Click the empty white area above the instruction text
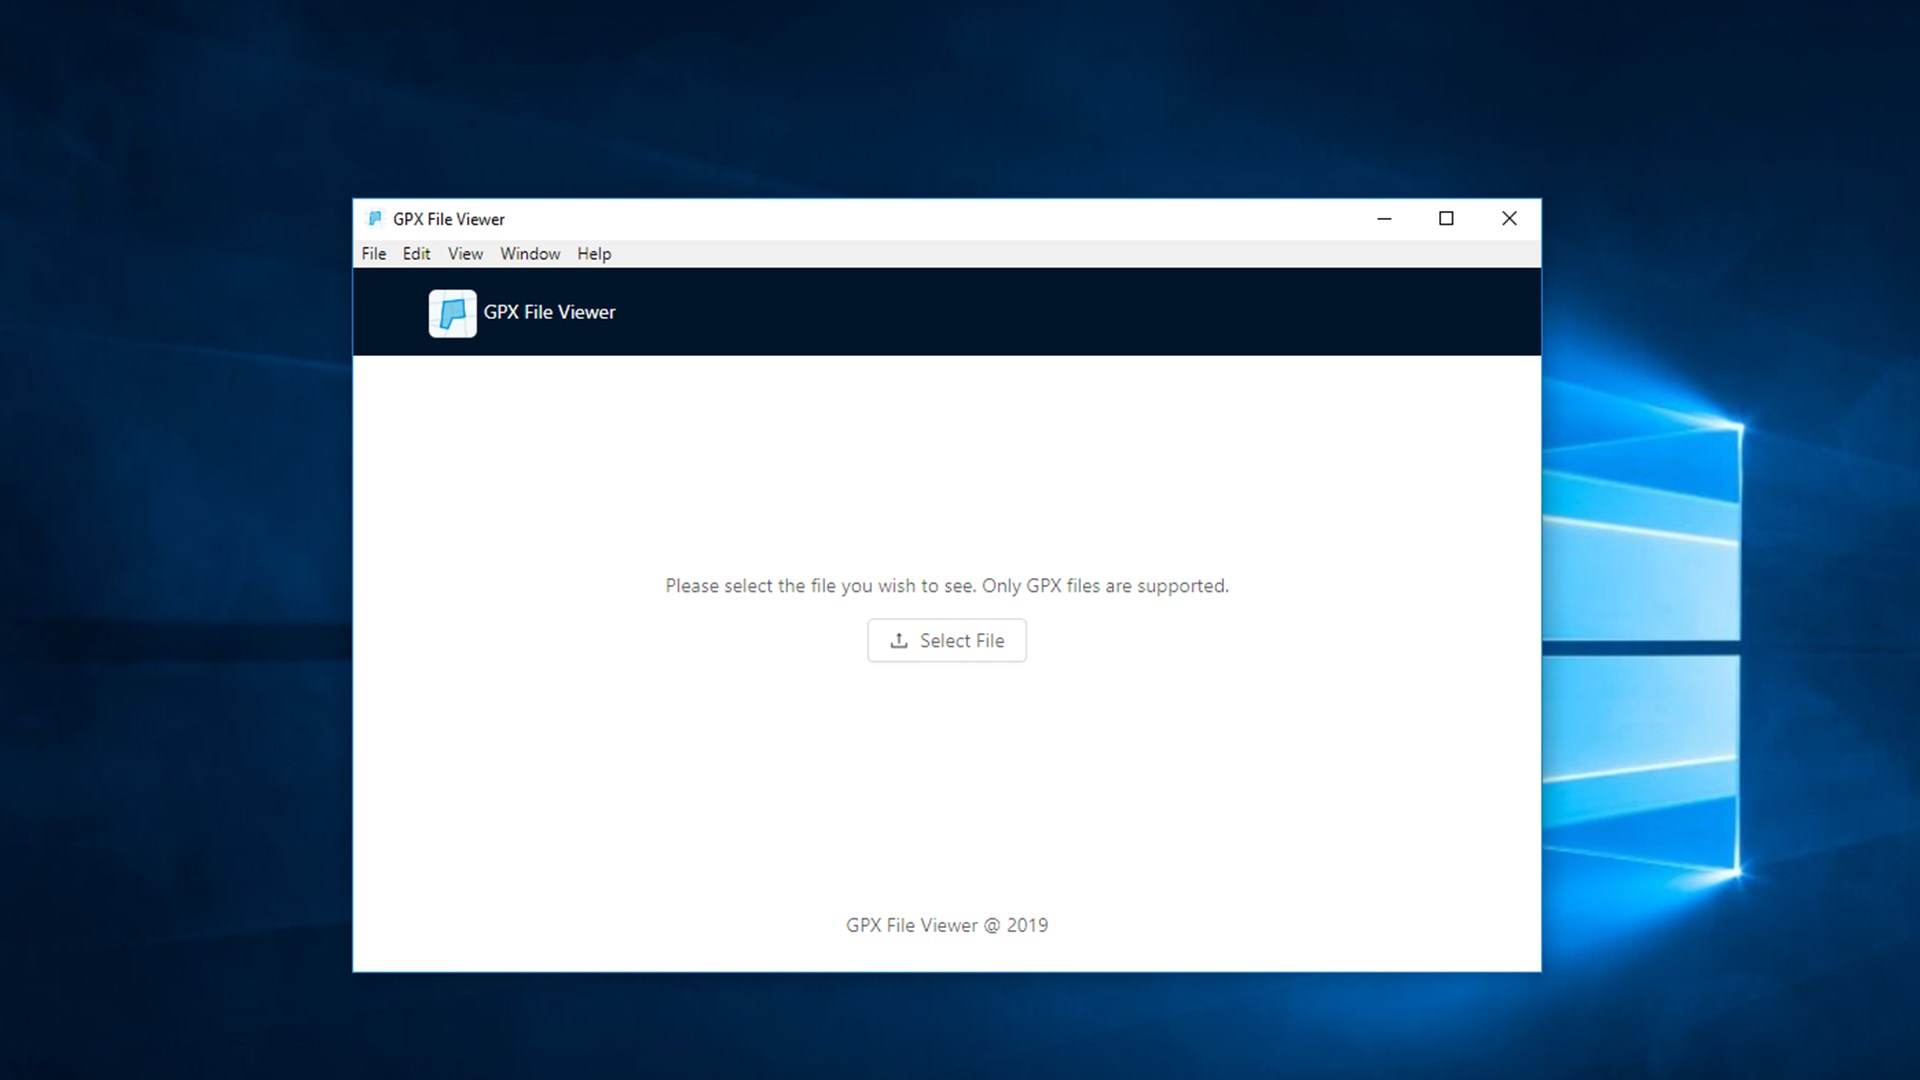The image size is (1920, 1080). (x=946, y=460)
